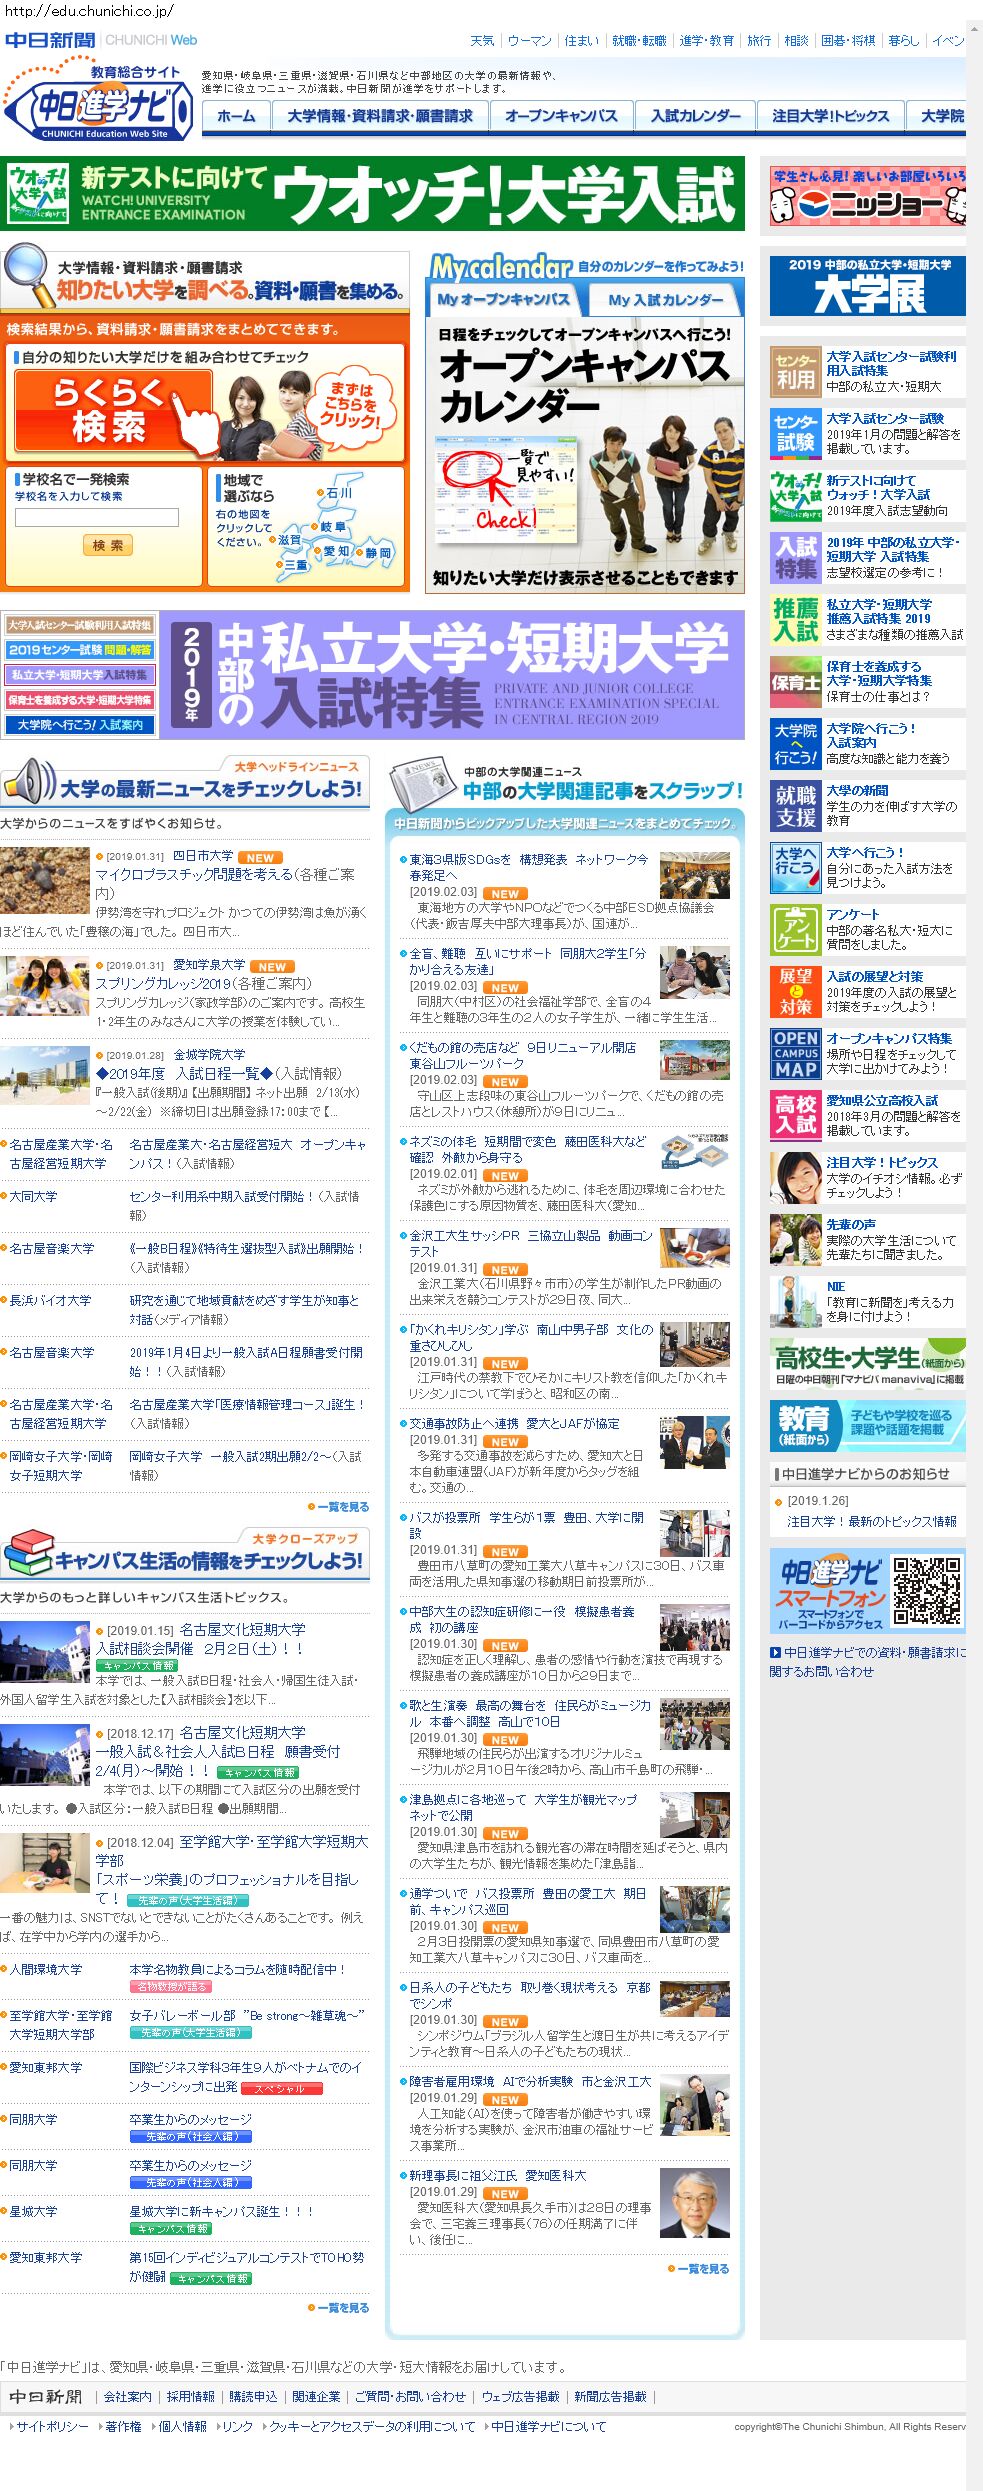983x2491 pixels.
Task: Switch to オープンキャンパス navigation tab
Action: click(561, 116)
